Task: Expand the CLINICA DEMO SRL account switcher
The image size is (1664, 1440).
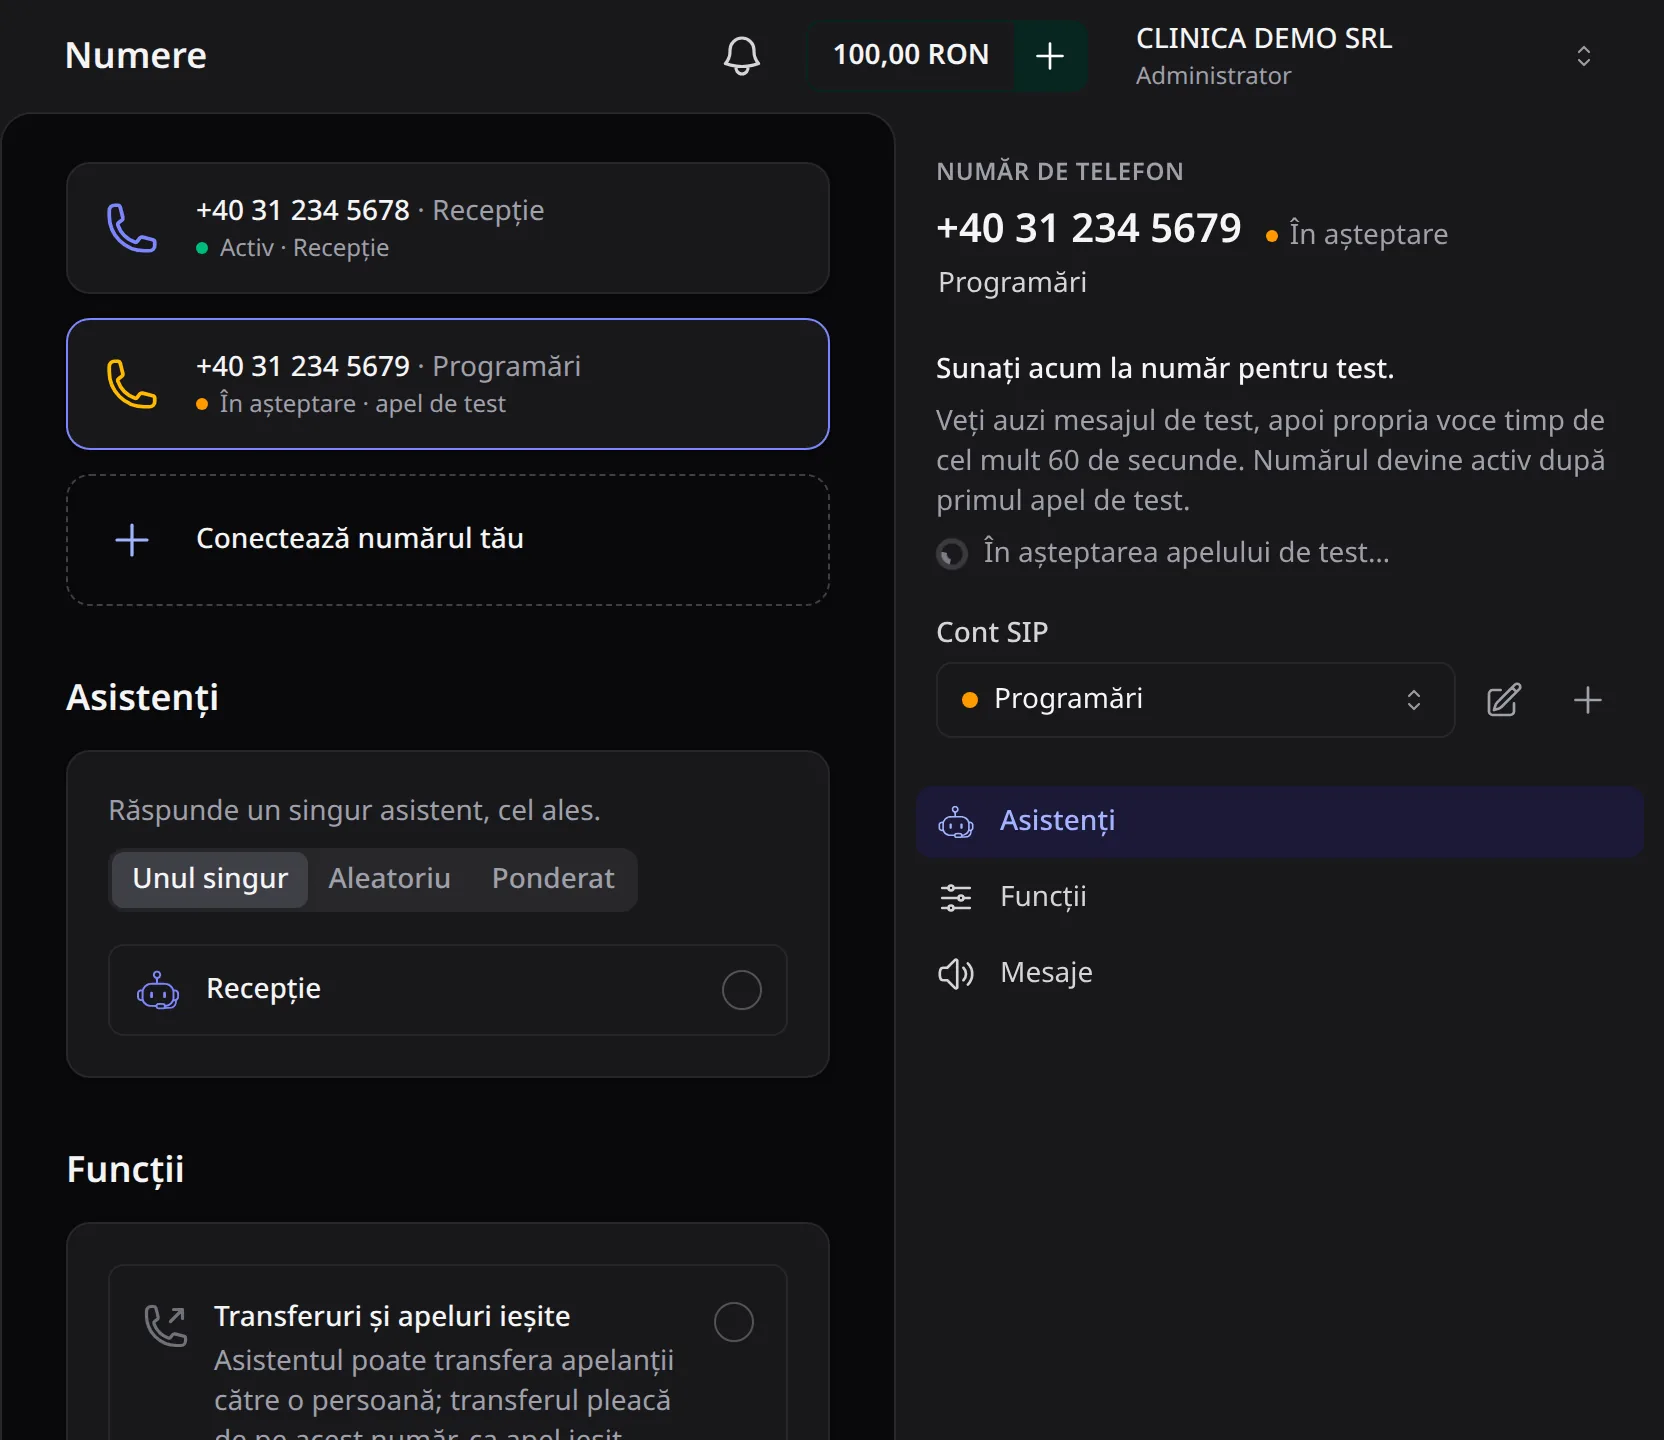Action: coord(1583,56)
